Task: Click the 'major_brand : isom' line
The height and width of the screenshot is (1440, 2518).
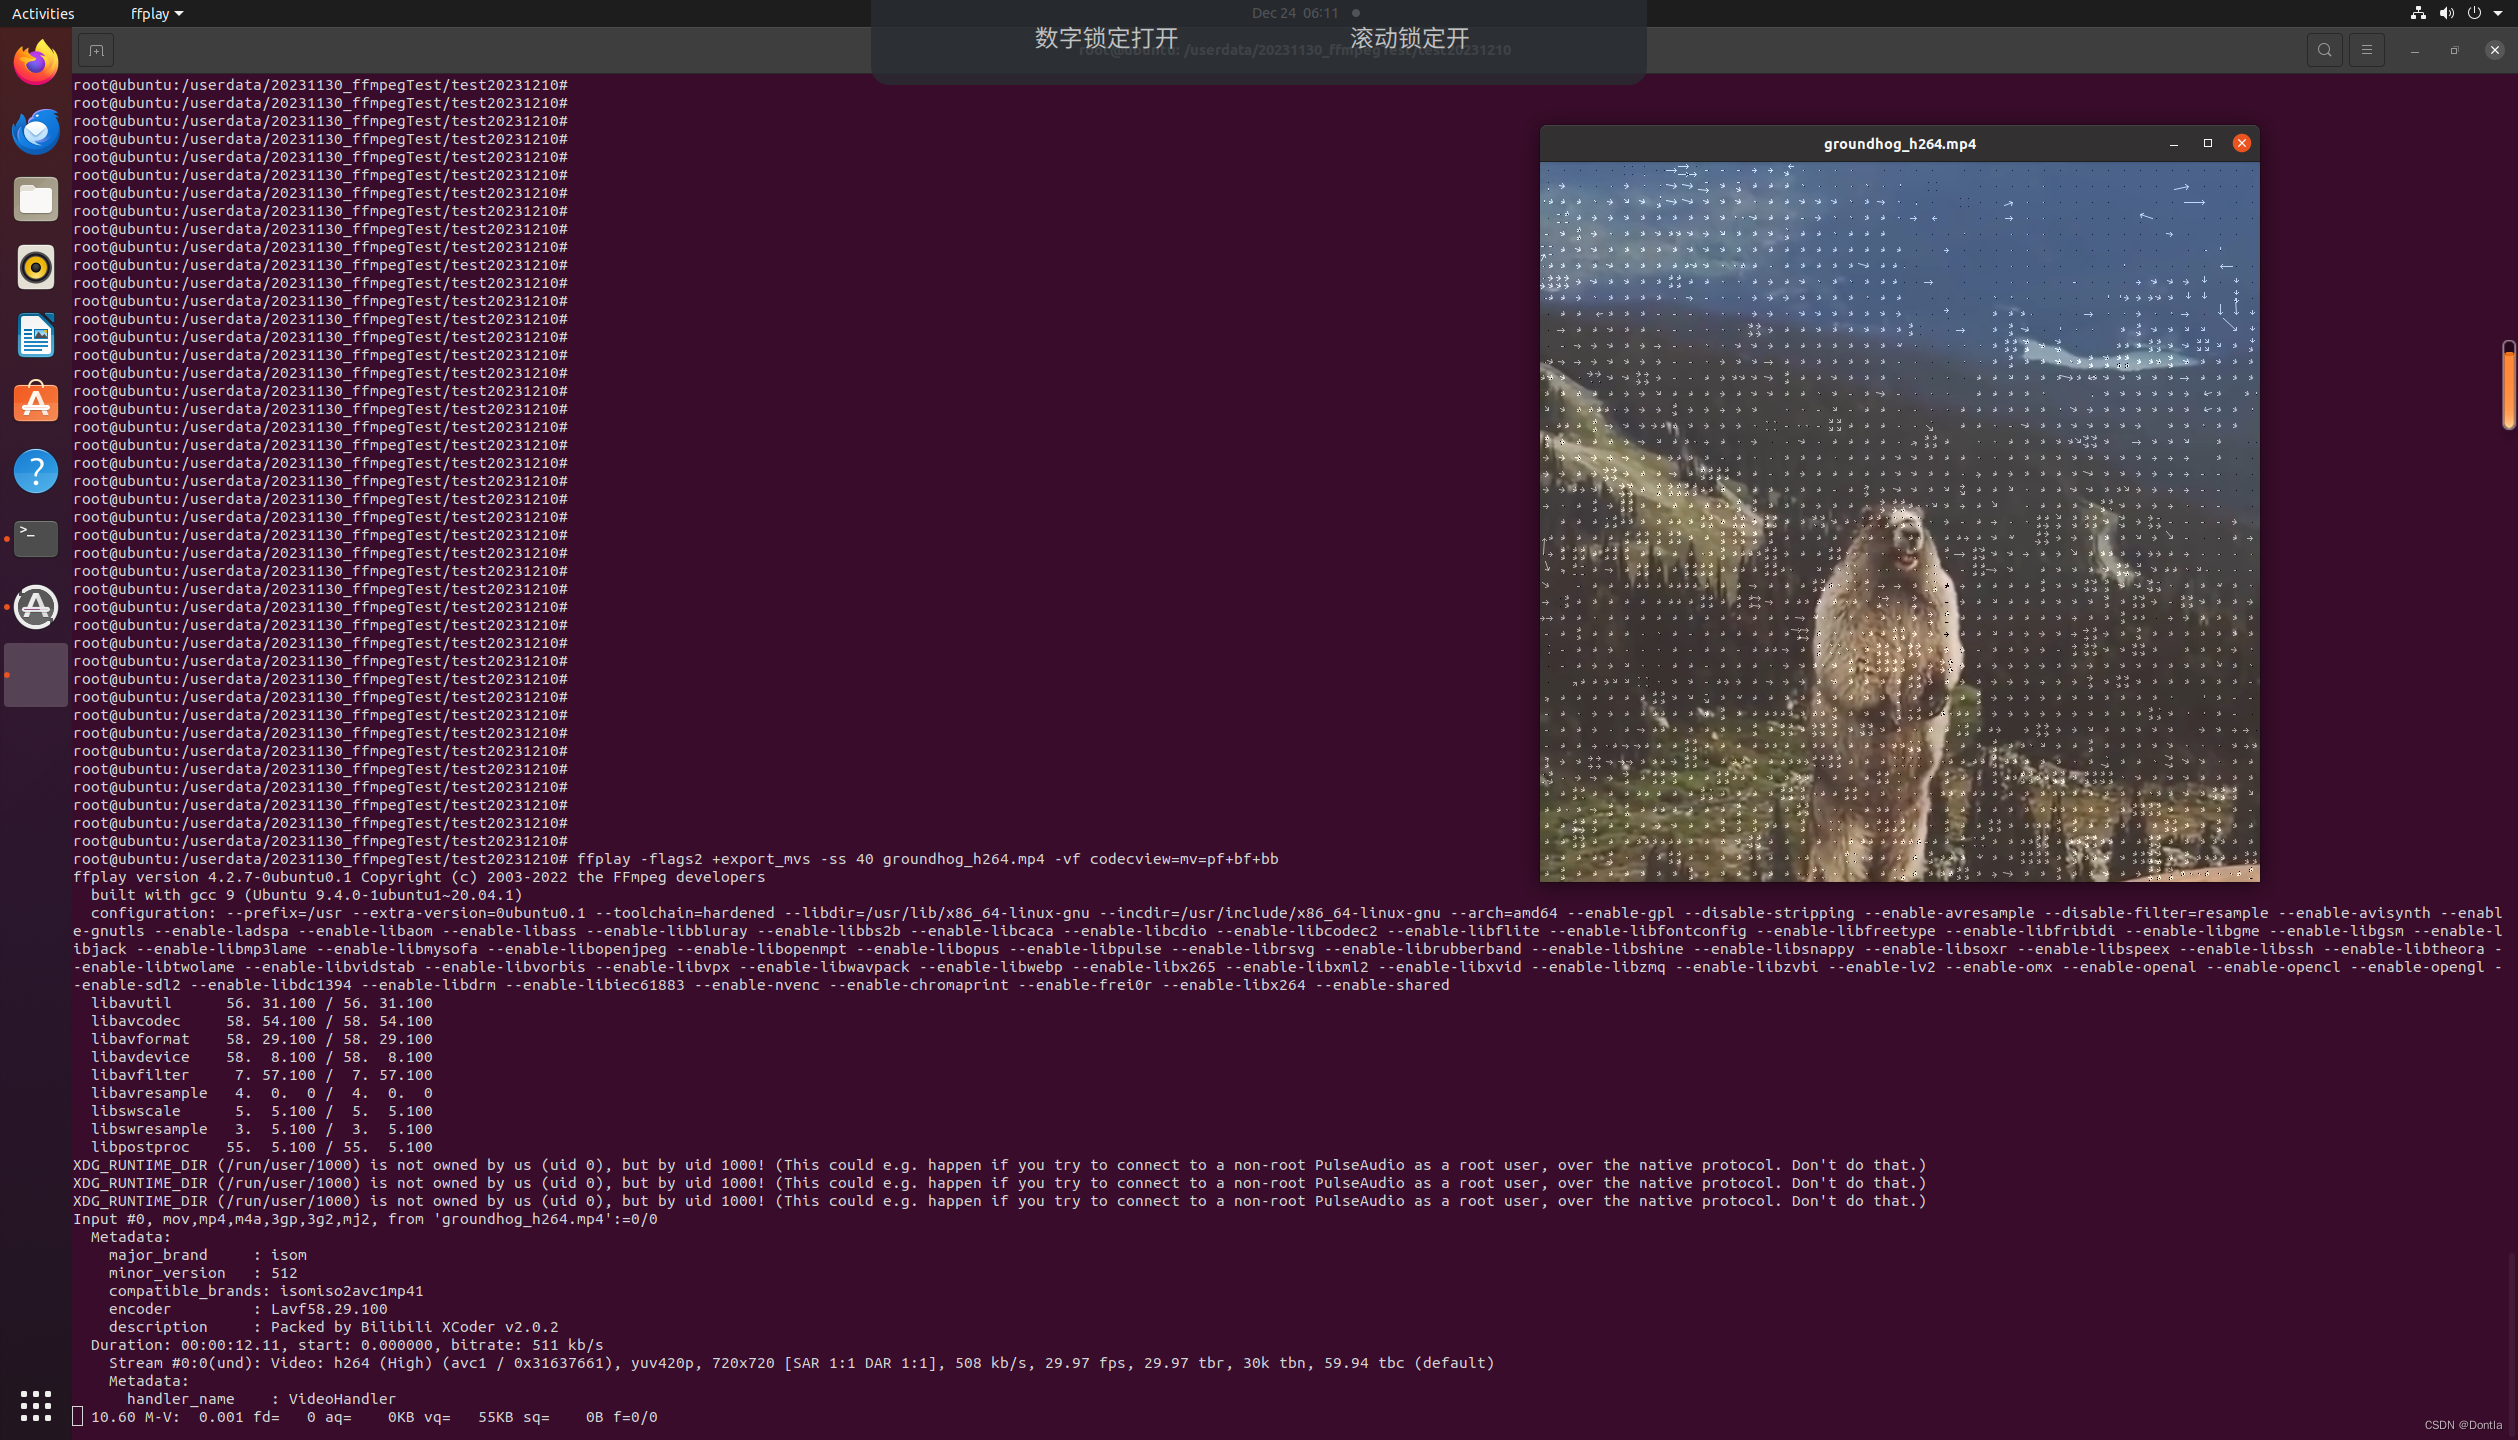Action: 208,1255
